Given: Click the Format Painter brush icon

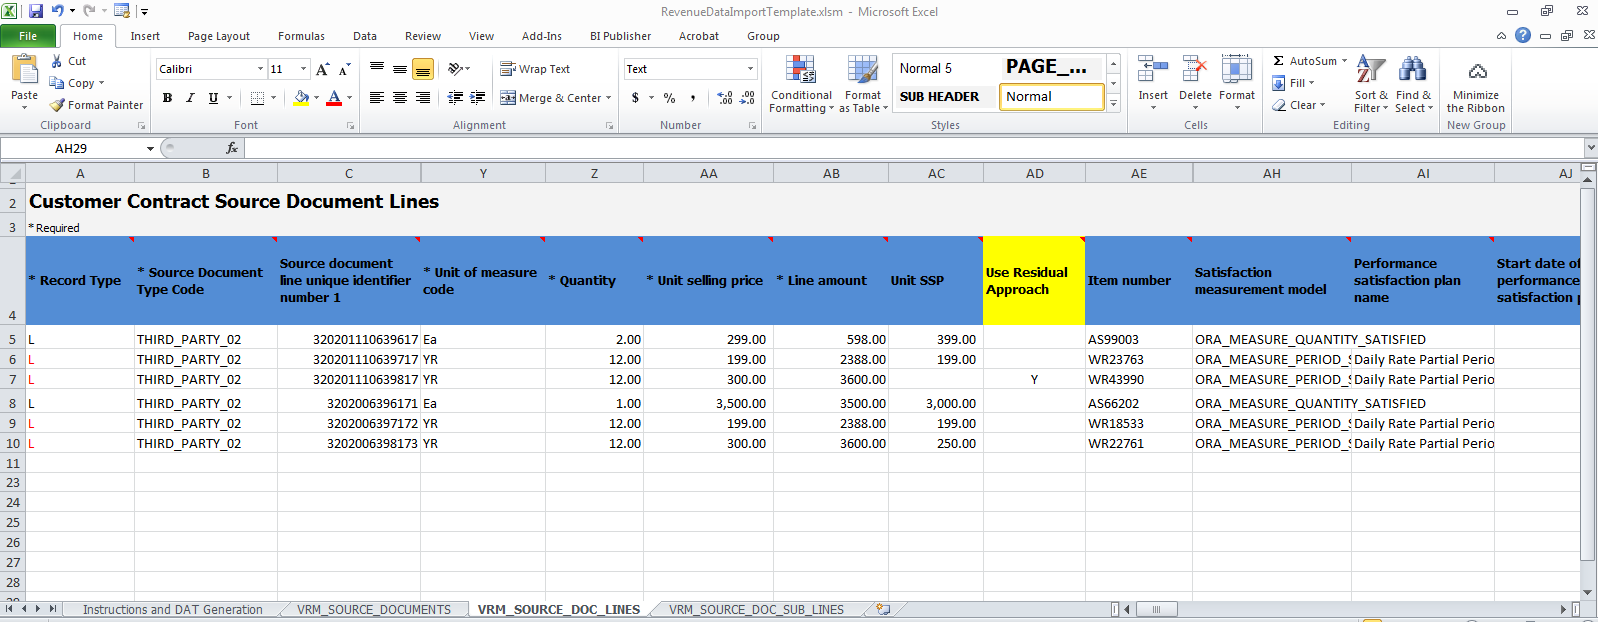Looking at the screenshot, I should pos(58,105).
